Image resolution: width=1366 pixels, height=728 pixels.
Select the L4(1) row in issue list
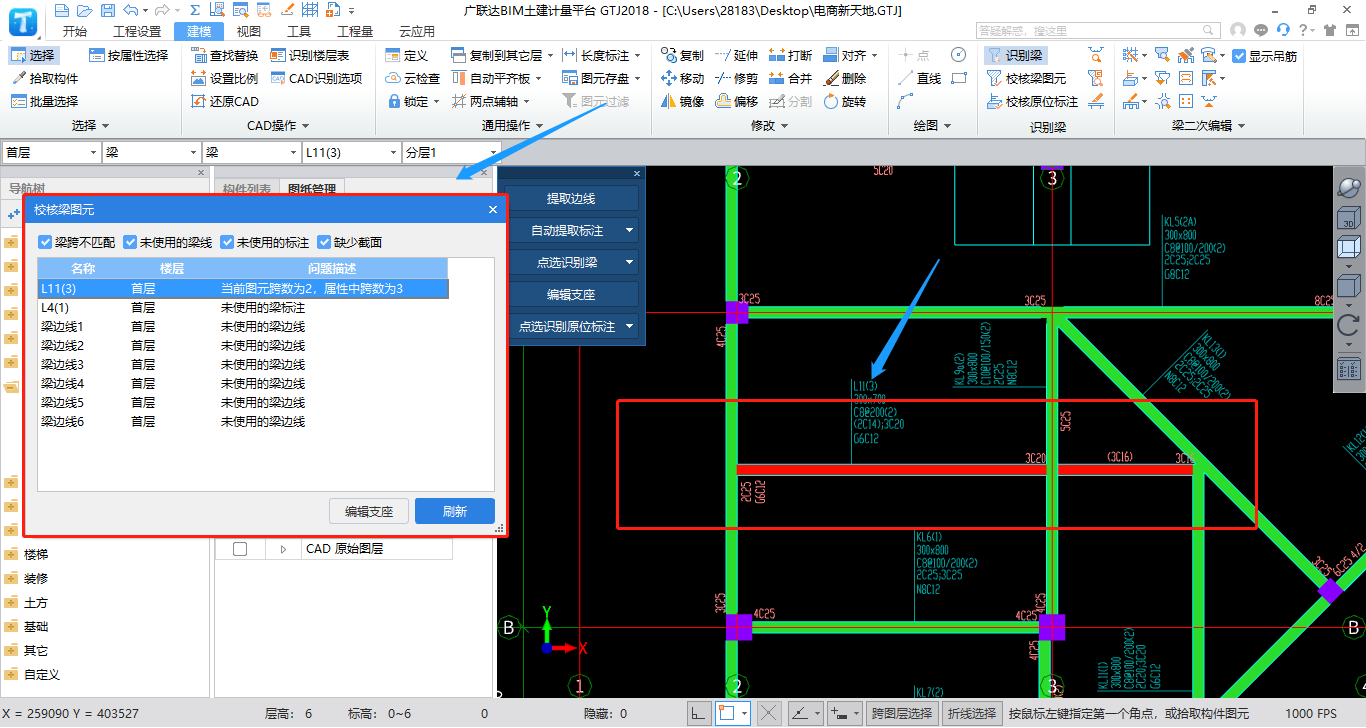coord(243,307)
